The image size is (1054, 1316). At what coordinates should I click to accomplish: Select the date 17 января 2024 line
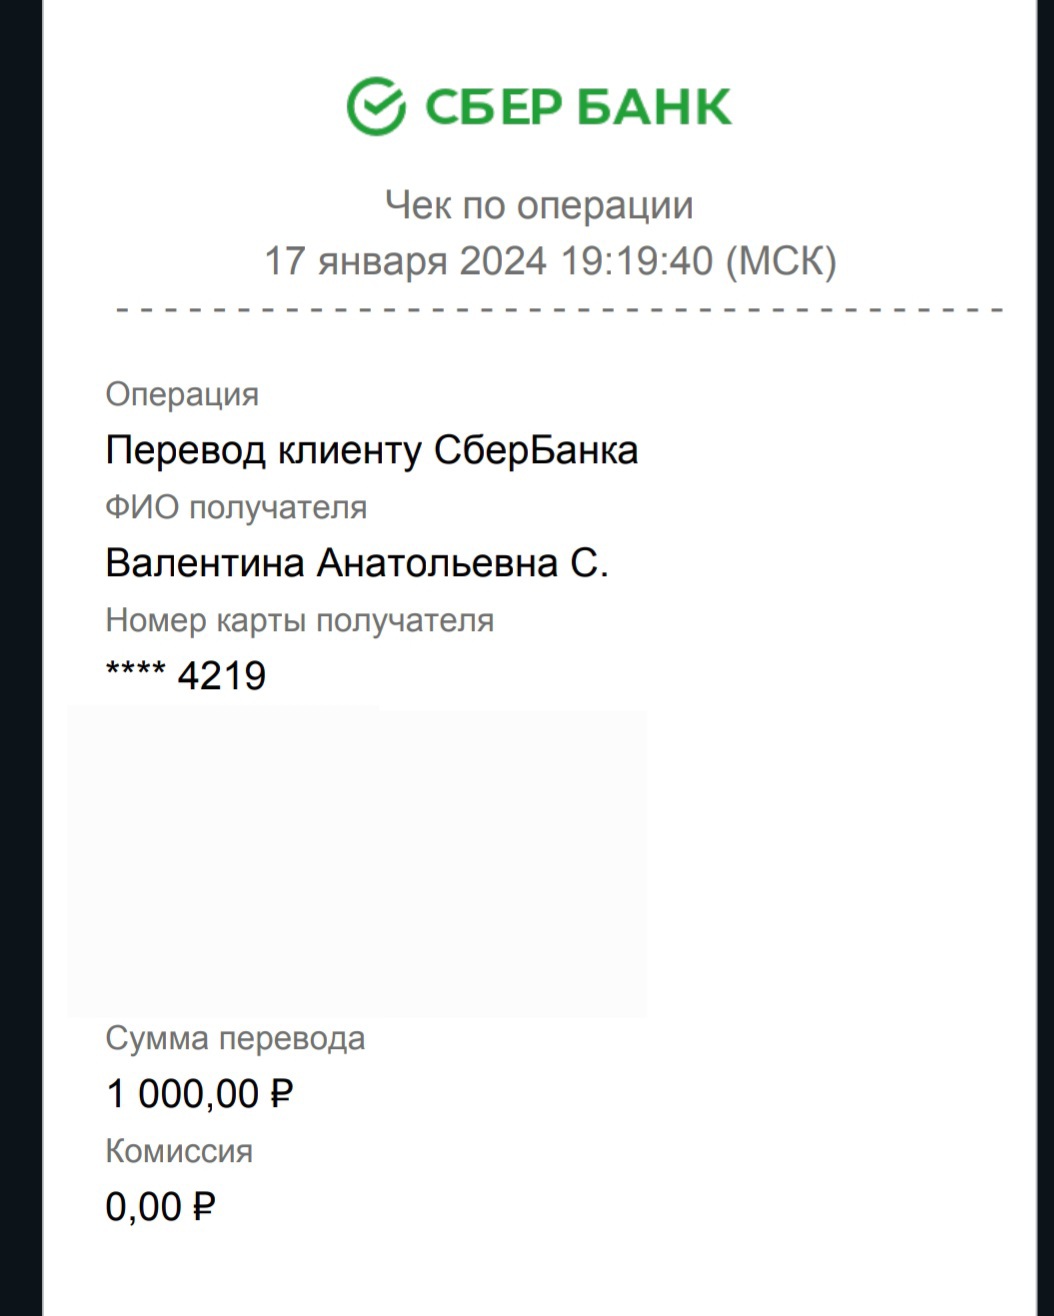404,262
